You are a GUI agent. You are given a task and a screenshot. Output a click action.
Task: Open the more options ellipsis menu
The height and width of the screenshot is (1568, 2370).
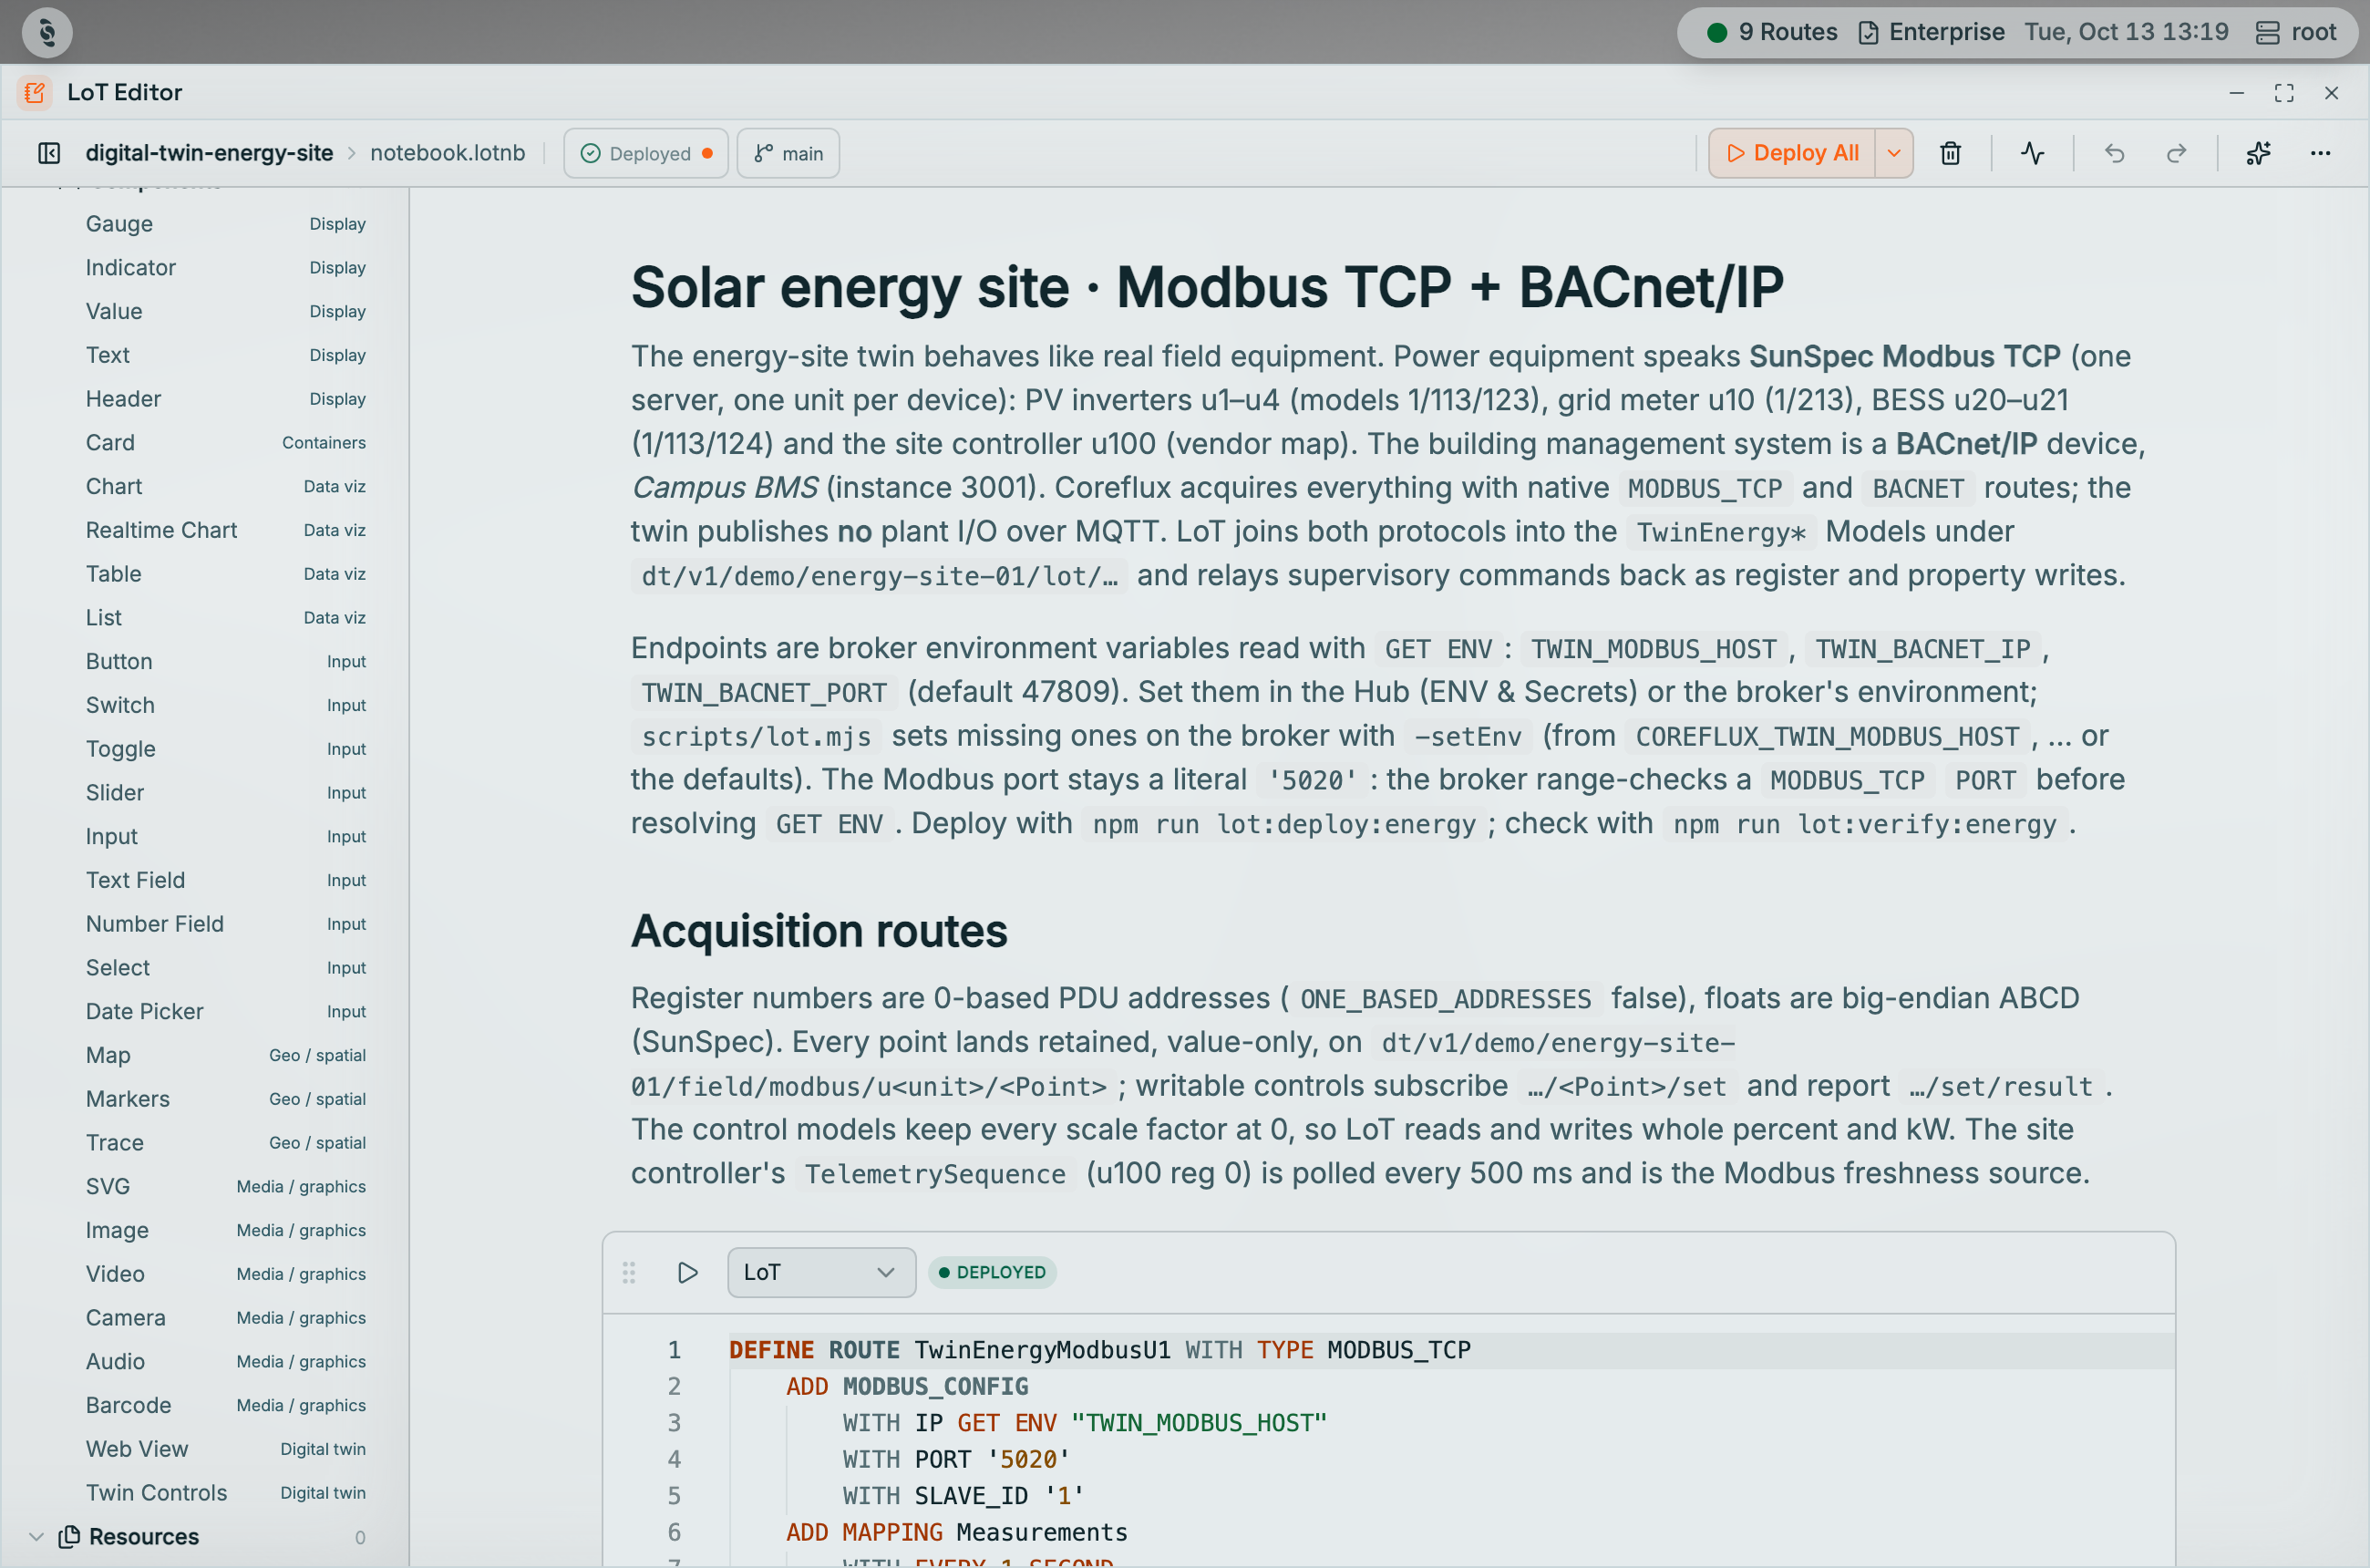coord(2320,153)
